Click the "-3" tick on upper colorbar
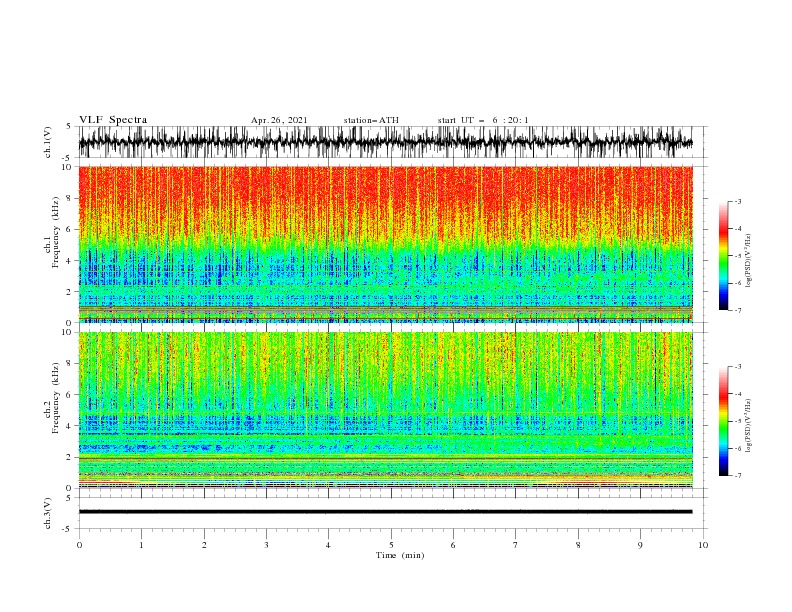The image size is (792, 612). pyautogui.click(x=738, y=201)
